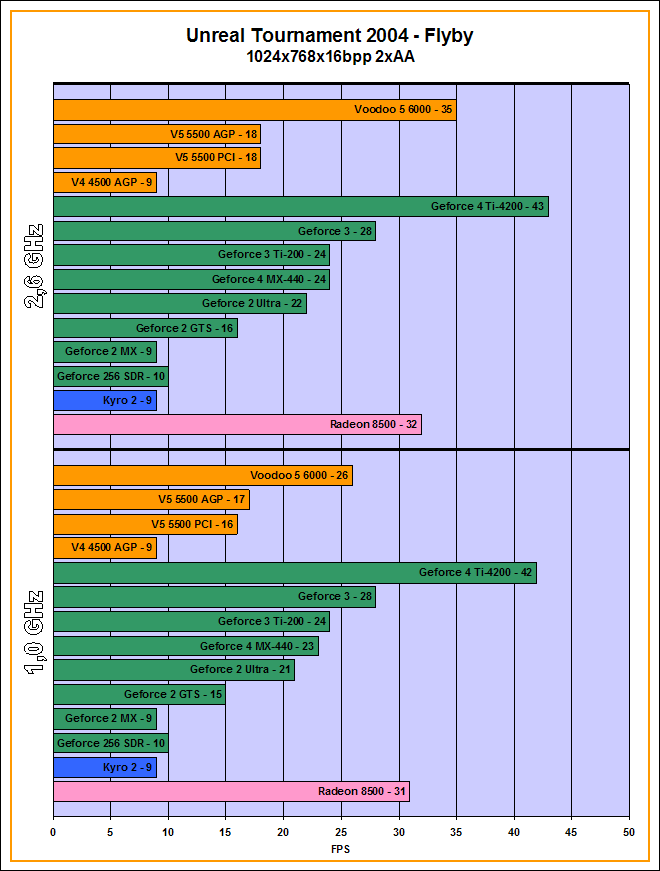Pick the 'Geforce 4 Ti-4200 - 42' bar
This screenshot has height=871, width=660.
tap(294, 573)
